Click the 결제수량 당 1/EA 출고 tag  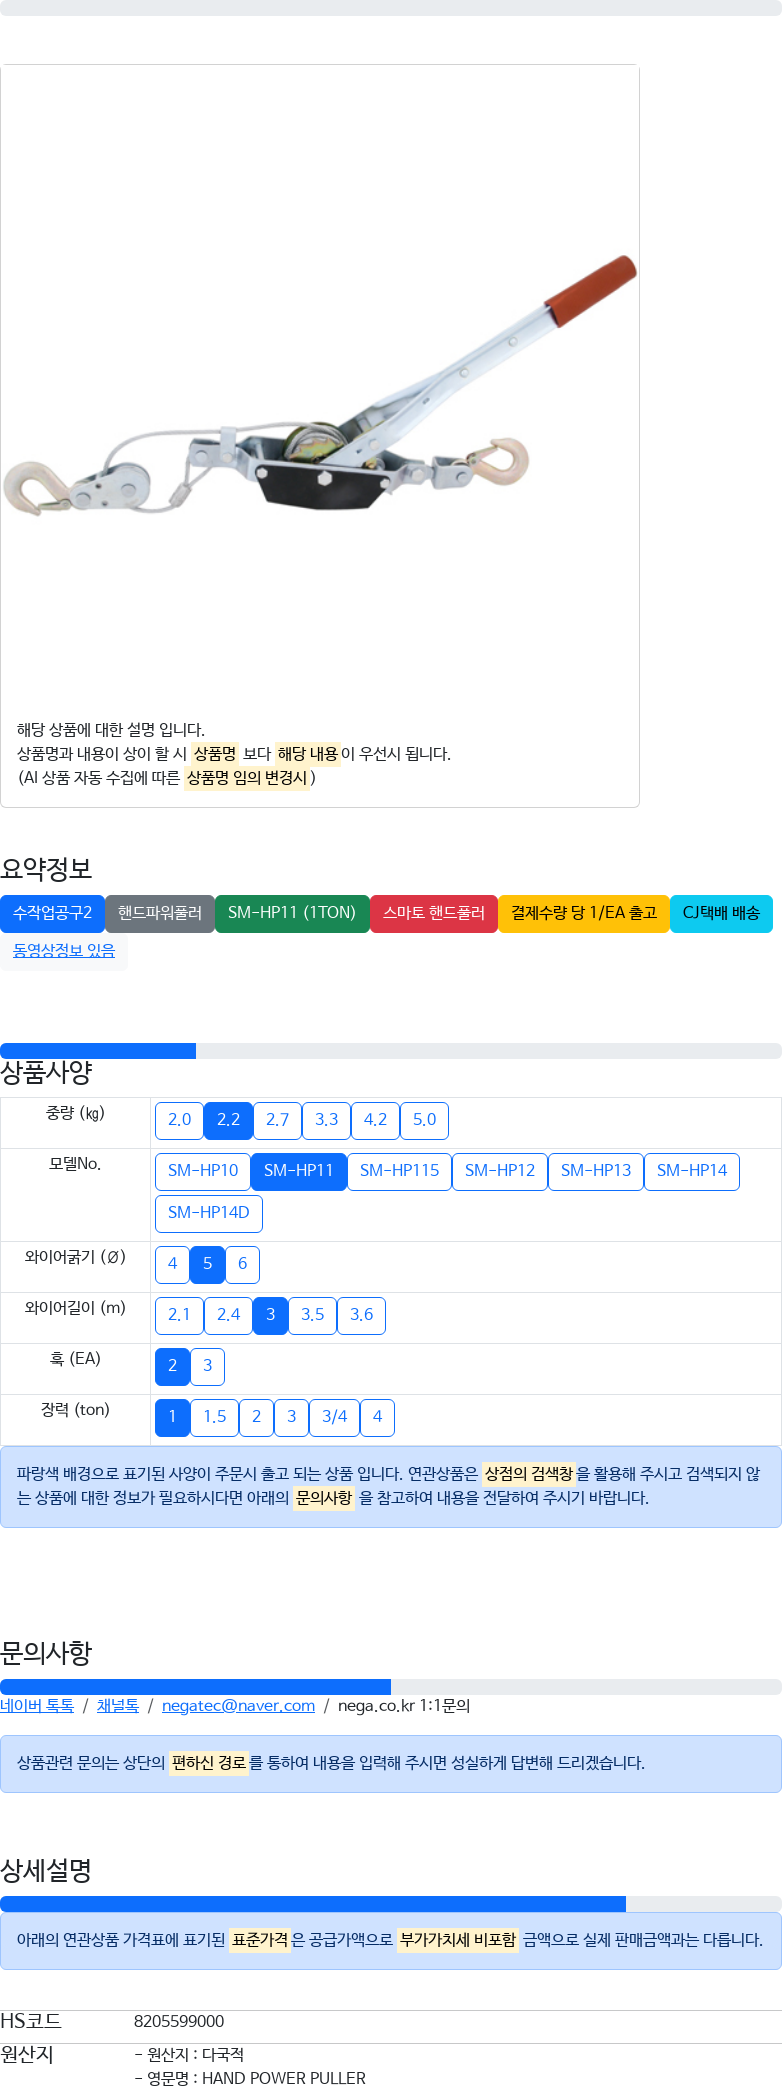pos(584,913)
